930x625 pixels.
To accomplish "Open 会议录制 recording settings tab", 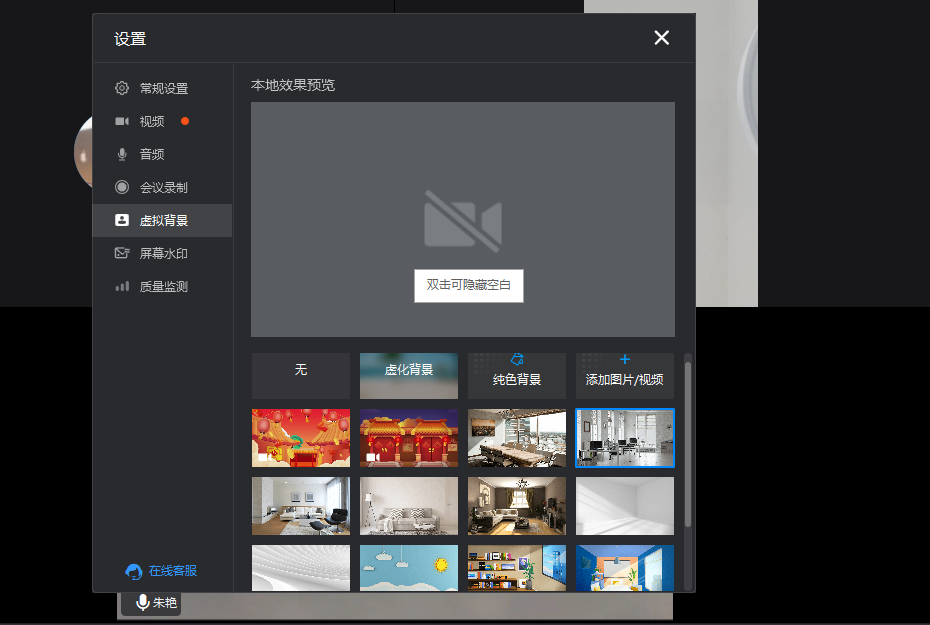I will (x=162, y=187).
